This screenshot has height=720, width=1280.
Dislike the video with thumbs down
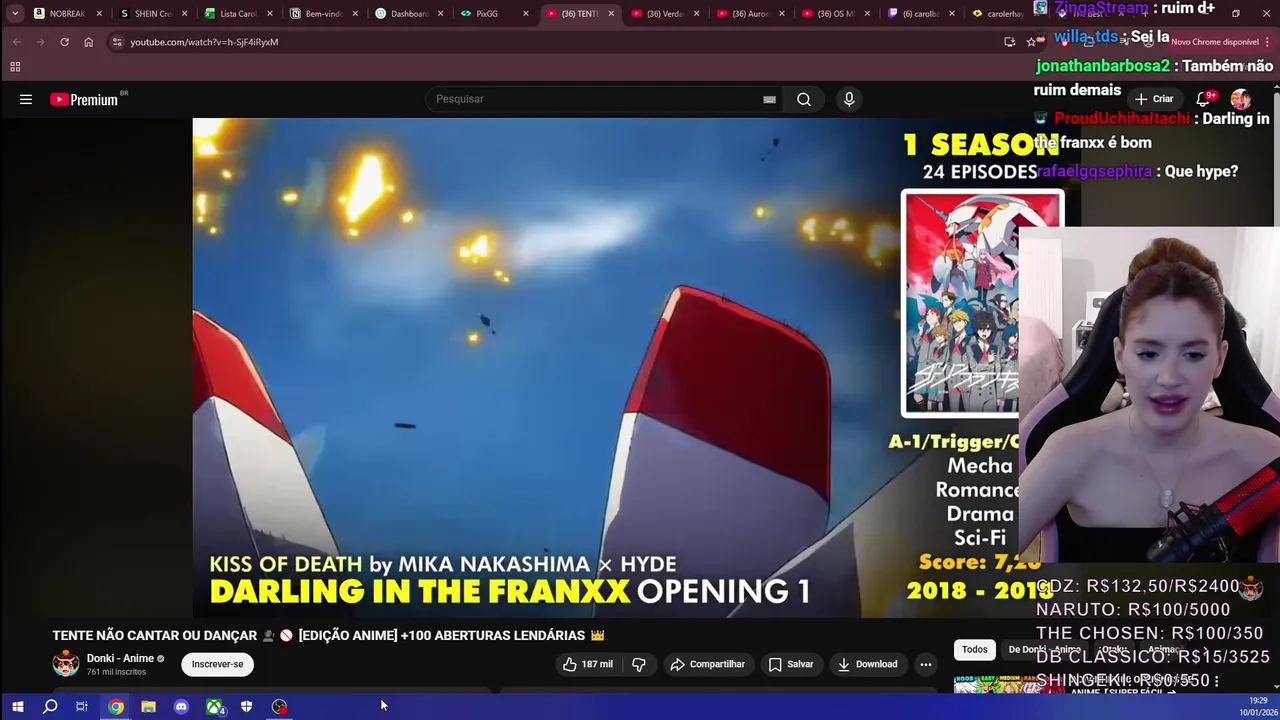pos(639,664)
